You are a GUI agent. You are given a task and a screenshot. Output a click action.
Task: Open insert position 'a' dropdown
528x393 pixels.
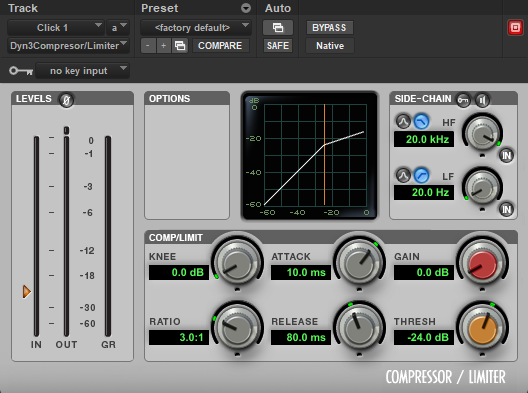[x=118, y=28]
